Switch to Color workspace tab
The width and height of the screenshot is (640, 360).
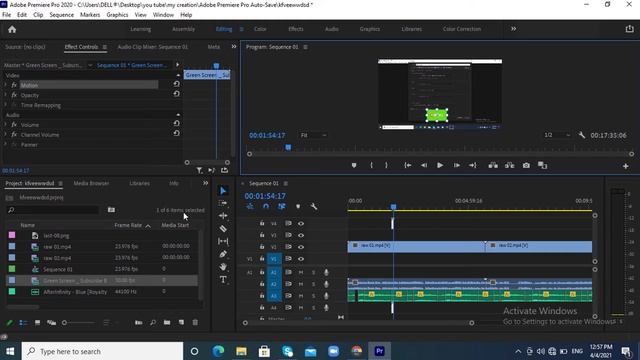260,29
